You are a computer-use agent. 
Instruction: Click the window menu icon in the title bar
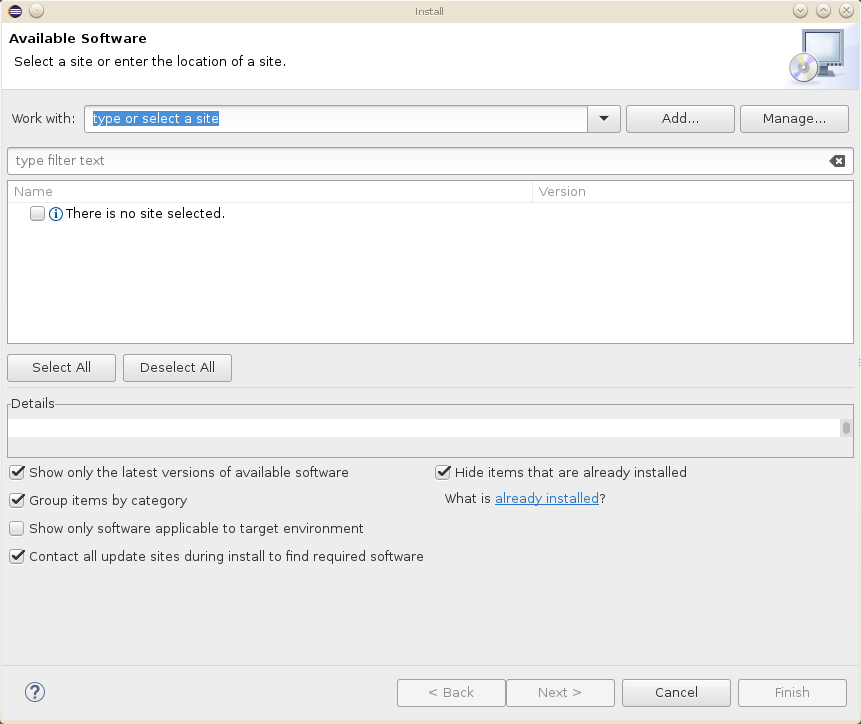coord(13,11)
